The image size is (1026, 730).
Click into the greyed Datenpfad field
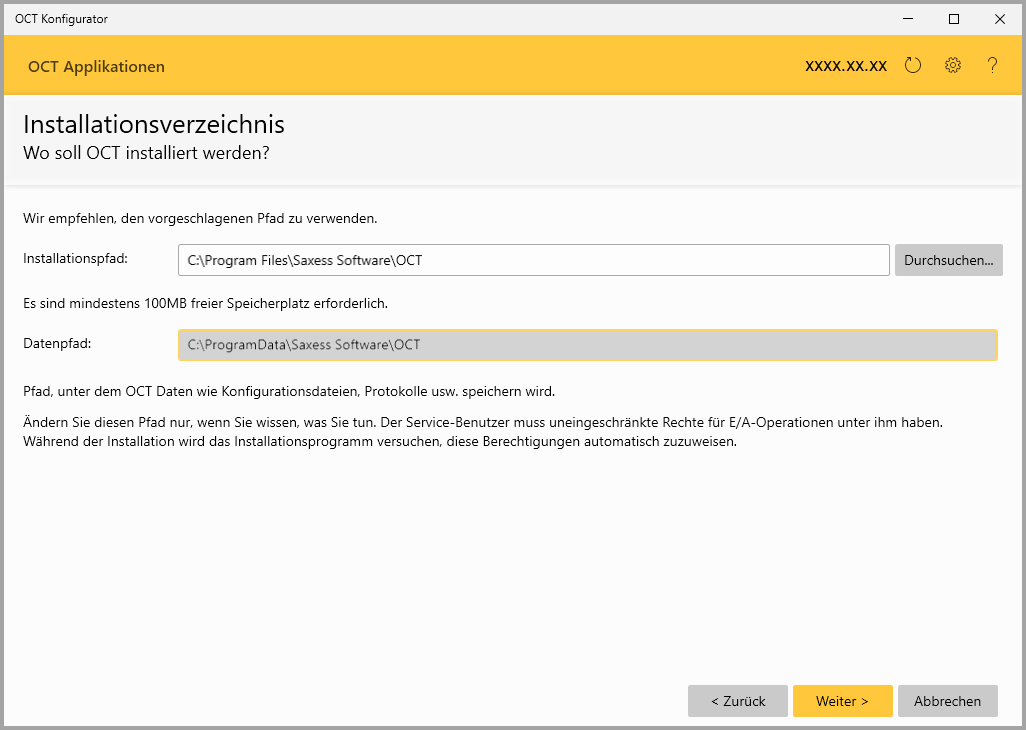(587, 345)
